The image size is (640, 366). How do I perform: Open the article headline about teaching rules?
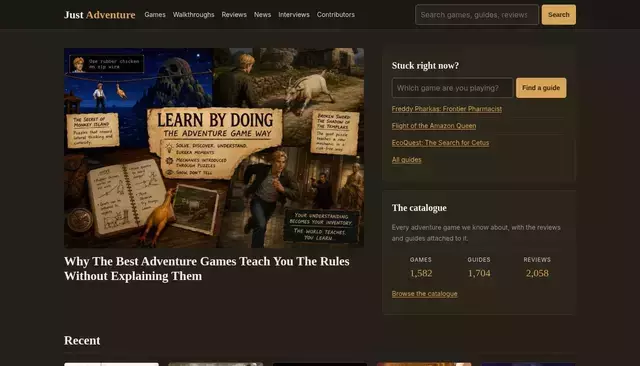[207, 268]
